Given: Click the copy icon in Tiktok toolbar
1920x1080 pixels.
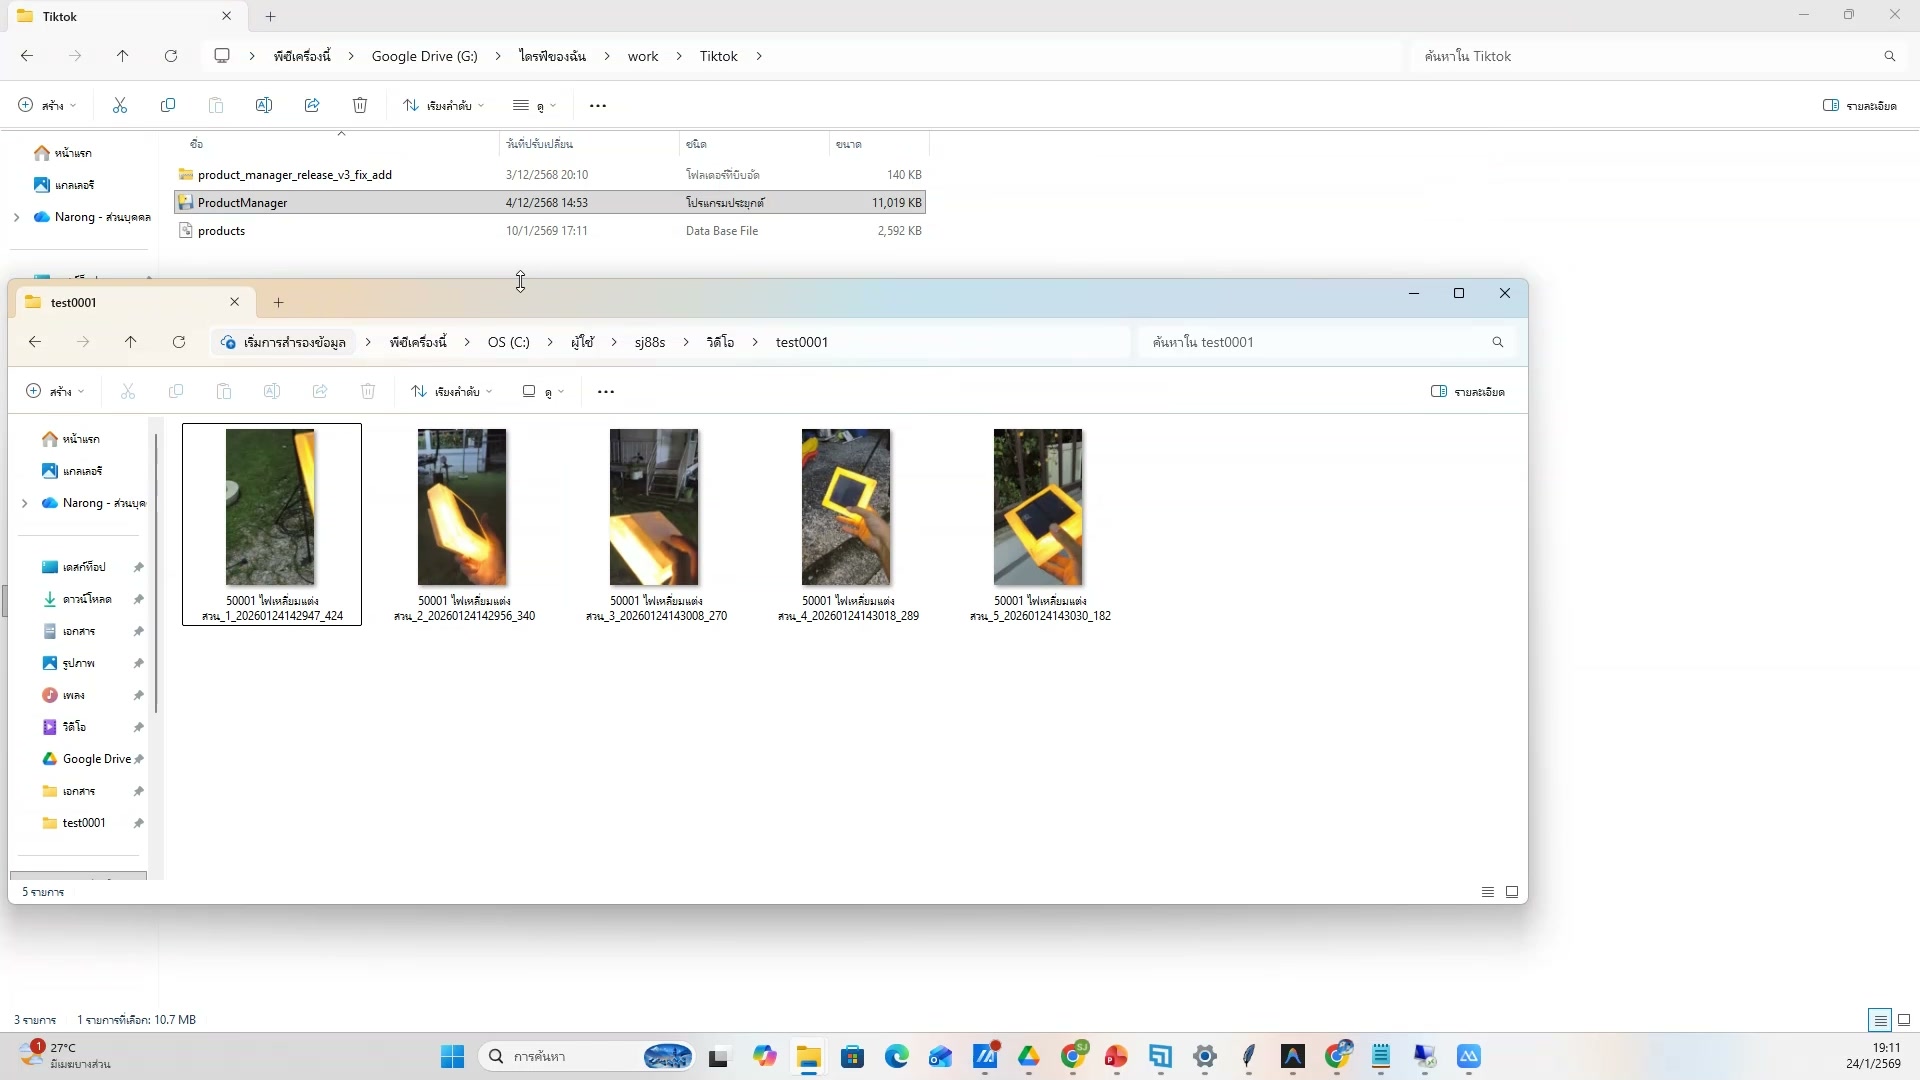Looking at the screenshot, I should click(x=168, y=106).
